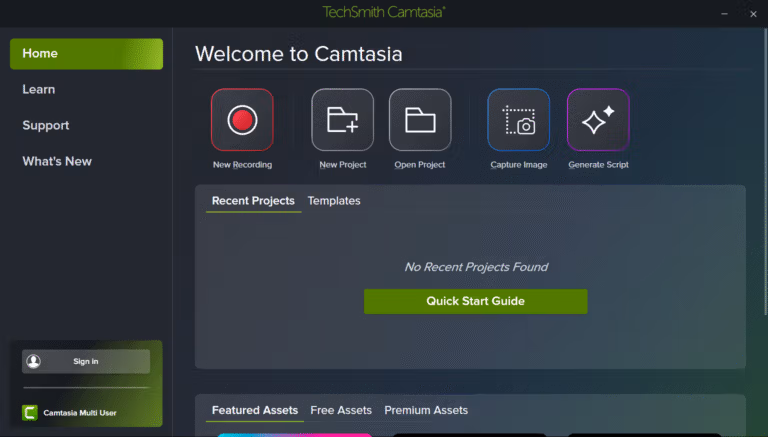Select Home in the sidebar

[86, 53]
